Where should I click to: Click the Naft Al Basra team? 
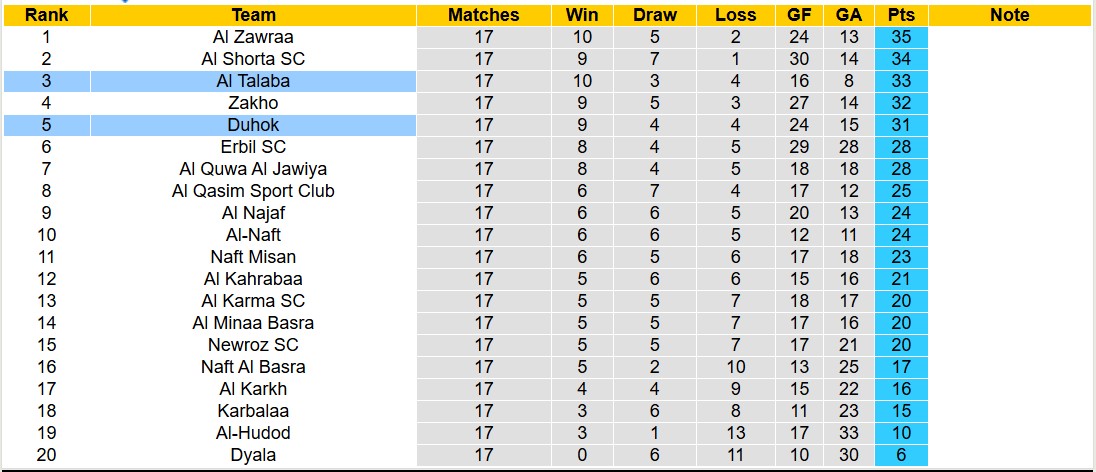(x=253, y=367)
